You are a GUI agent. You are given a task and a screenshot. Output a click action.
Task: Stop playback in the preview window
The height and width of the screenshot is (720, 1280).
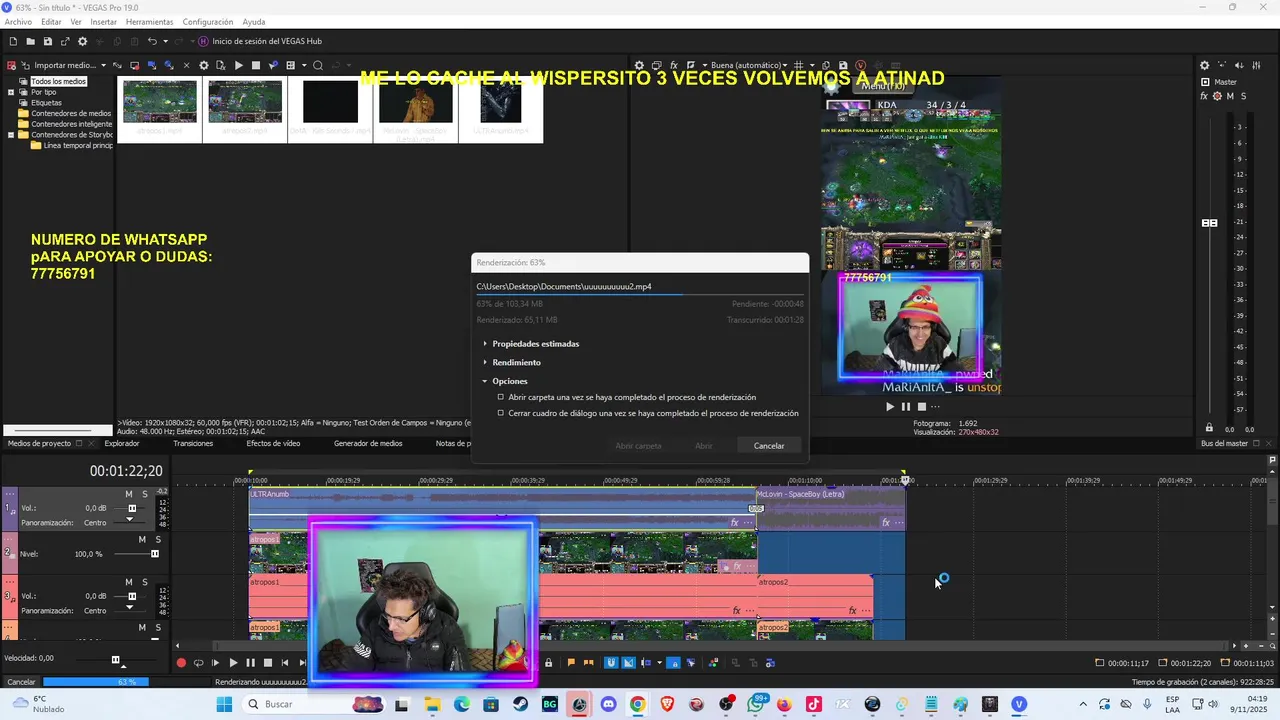[x=922, y=406]
